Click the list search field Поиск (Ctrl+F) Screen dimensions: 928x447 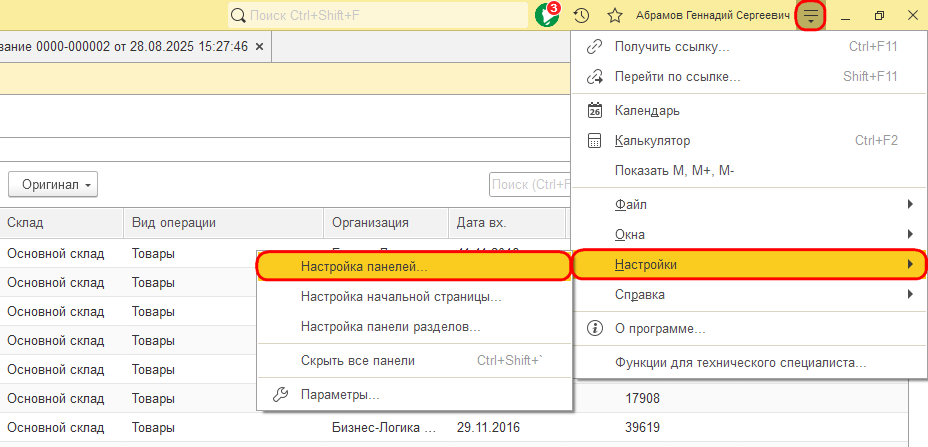click(x=531, y=185)
